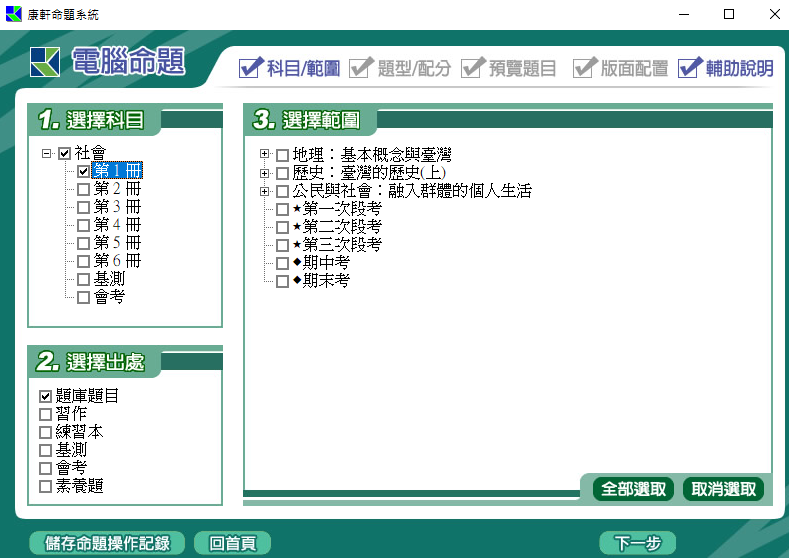Check the 素養題 source checkbox
789x558 pixels.
tap(45, 487)
